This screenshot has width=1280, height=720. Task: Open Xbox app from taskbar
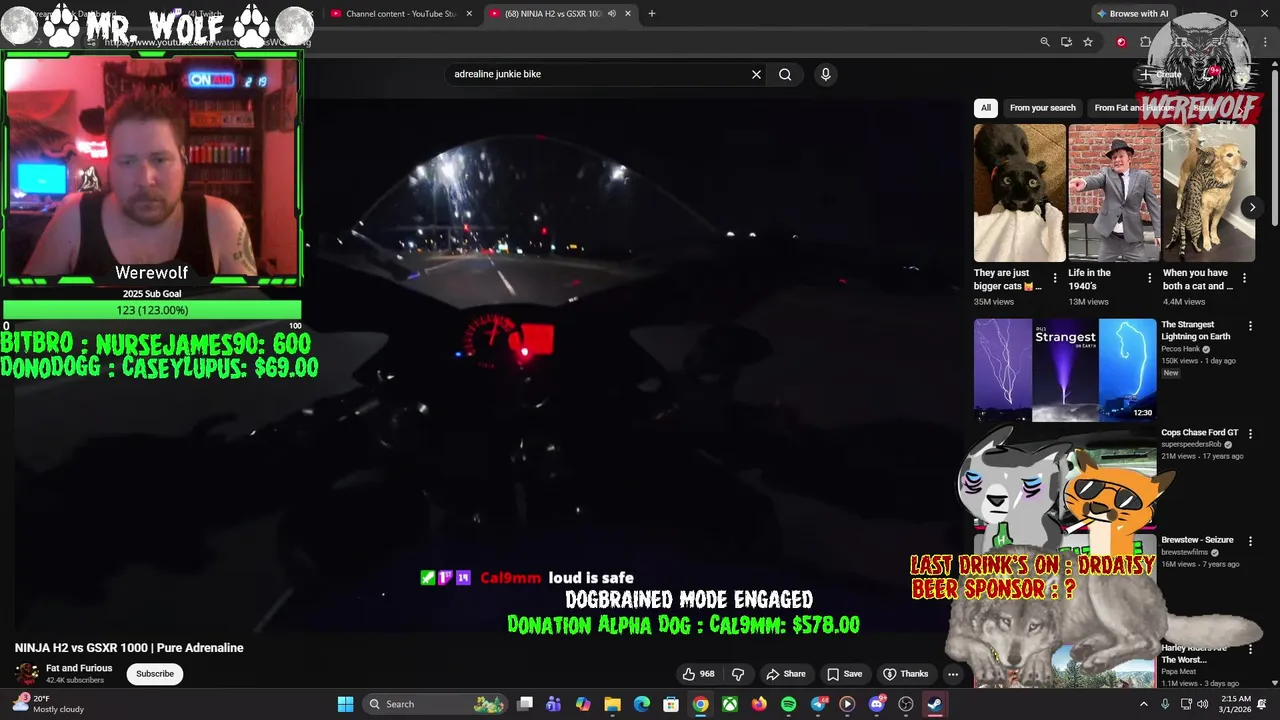[730, 704]
